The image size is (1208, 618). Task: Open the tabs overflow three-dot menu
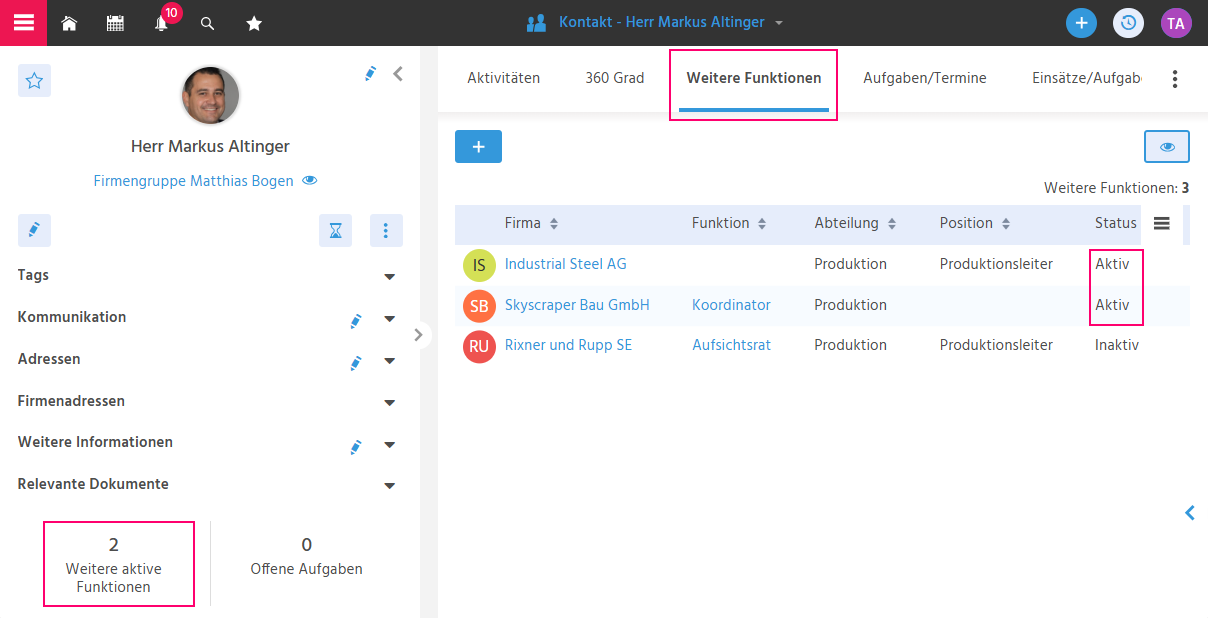click(x=1175, y=79)
